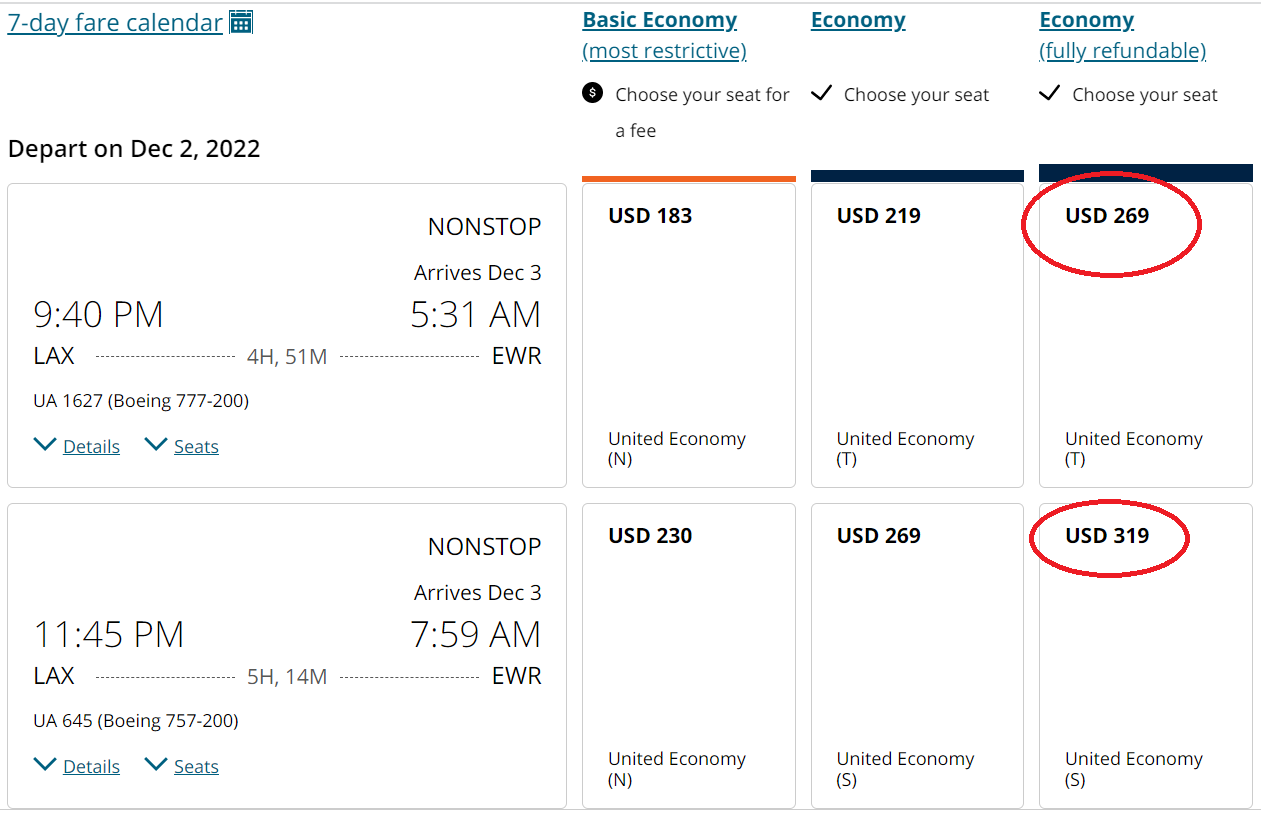Expand Seats for the 11:45 PM flight
This screenshot has width=1261, height=817.
coord(196,765)
